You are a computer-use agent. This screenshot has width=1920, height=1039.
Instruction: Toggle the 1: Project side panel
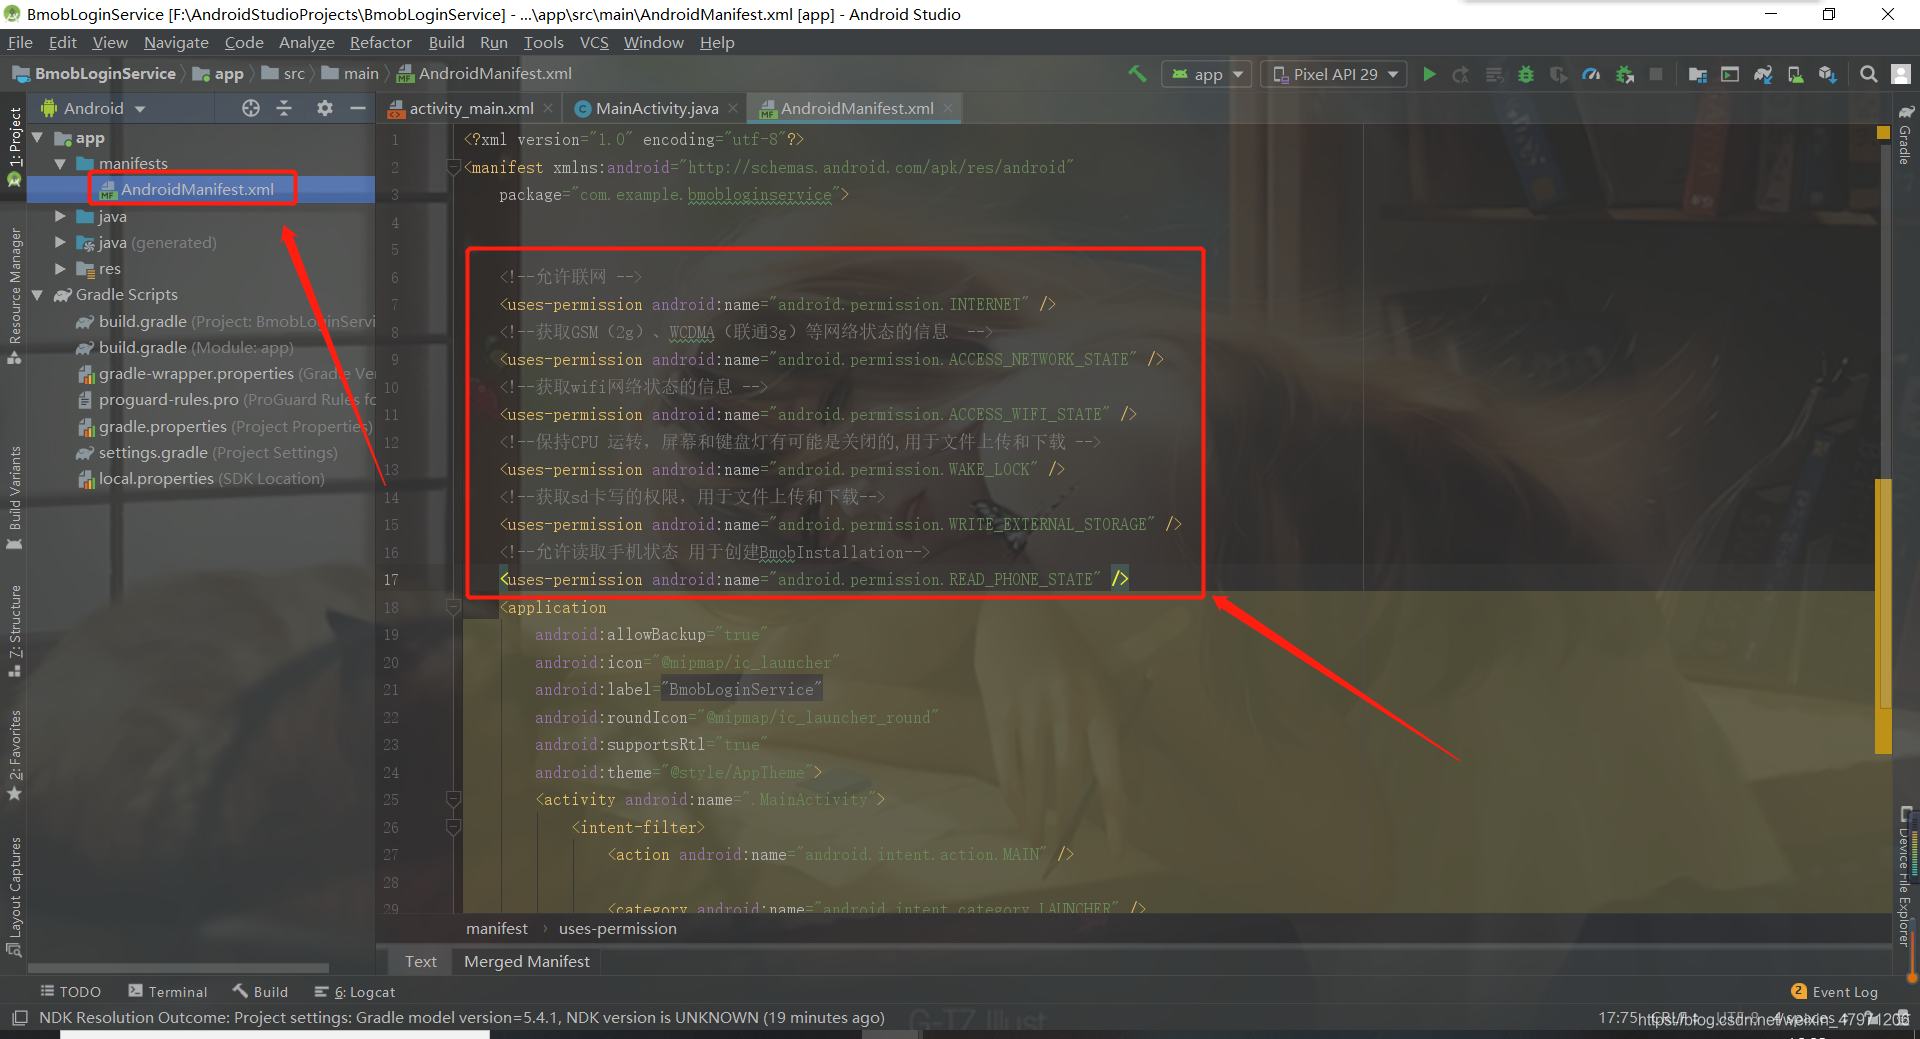tap(14, 146)
